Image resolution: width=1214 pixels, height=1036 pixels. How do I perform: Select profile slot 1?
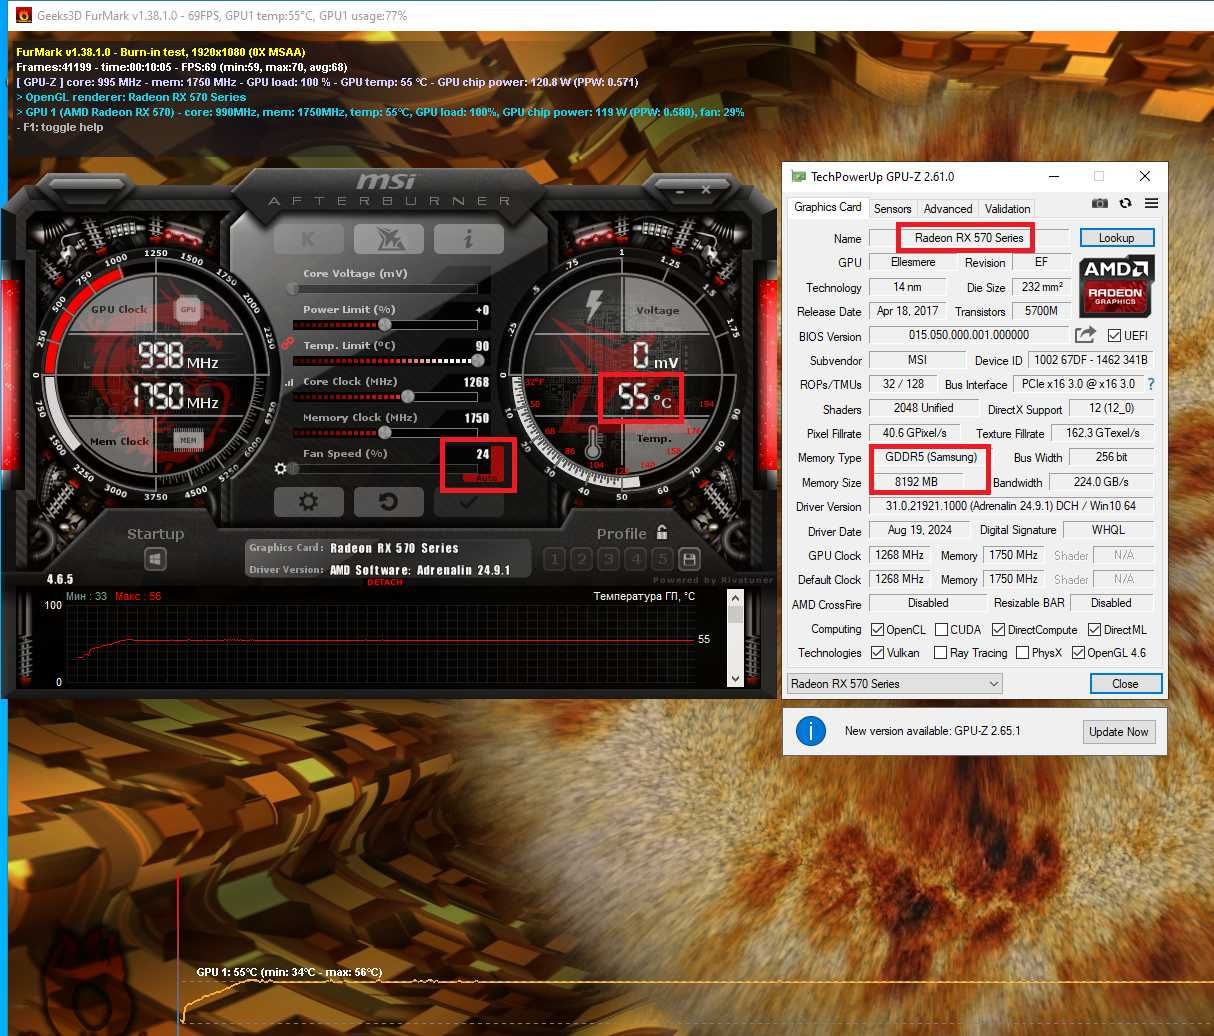click(x=554, y=559)
